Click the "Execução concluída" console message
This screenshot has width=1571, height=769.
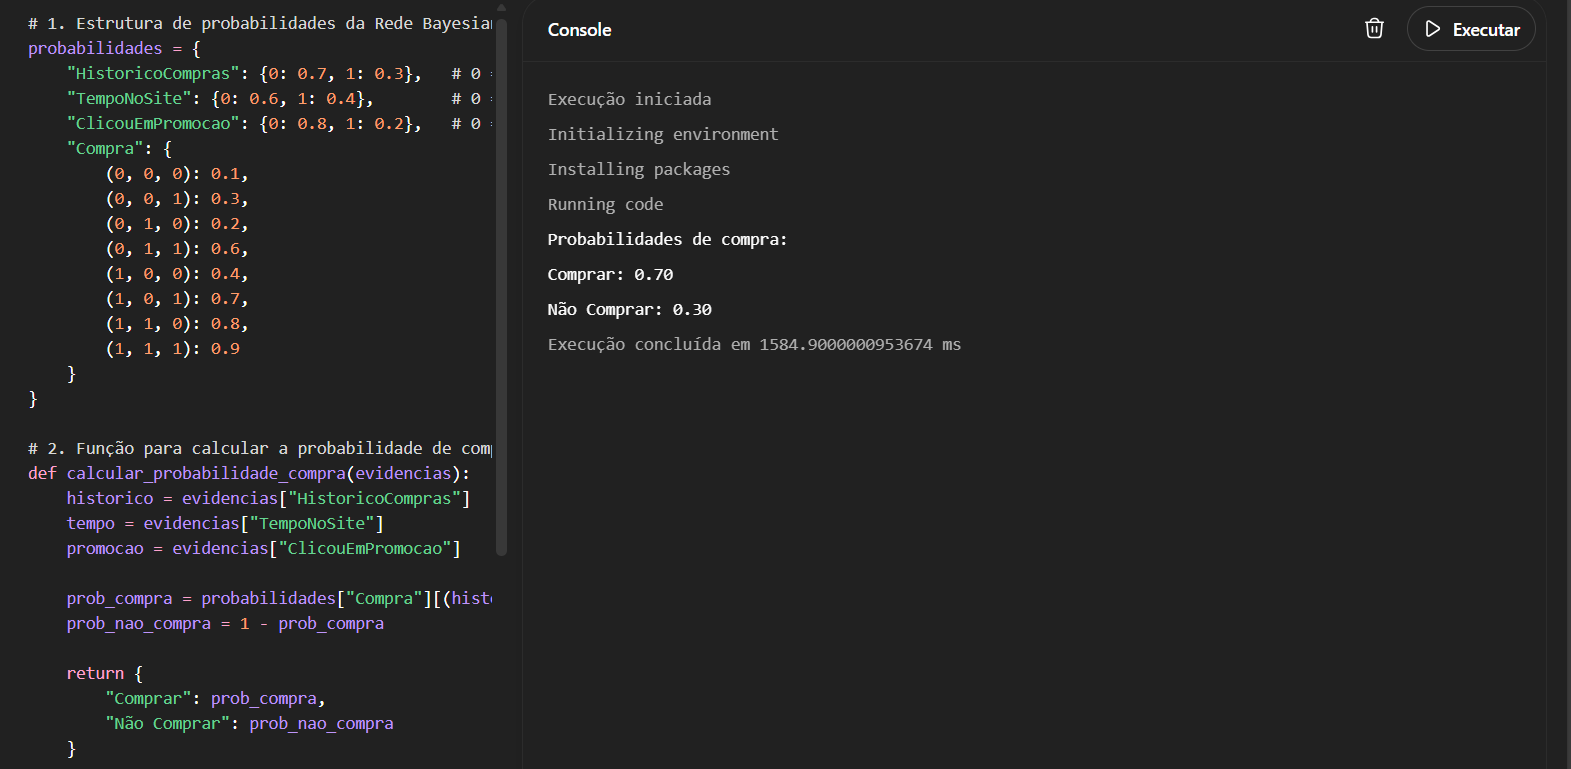click(753, 345)
